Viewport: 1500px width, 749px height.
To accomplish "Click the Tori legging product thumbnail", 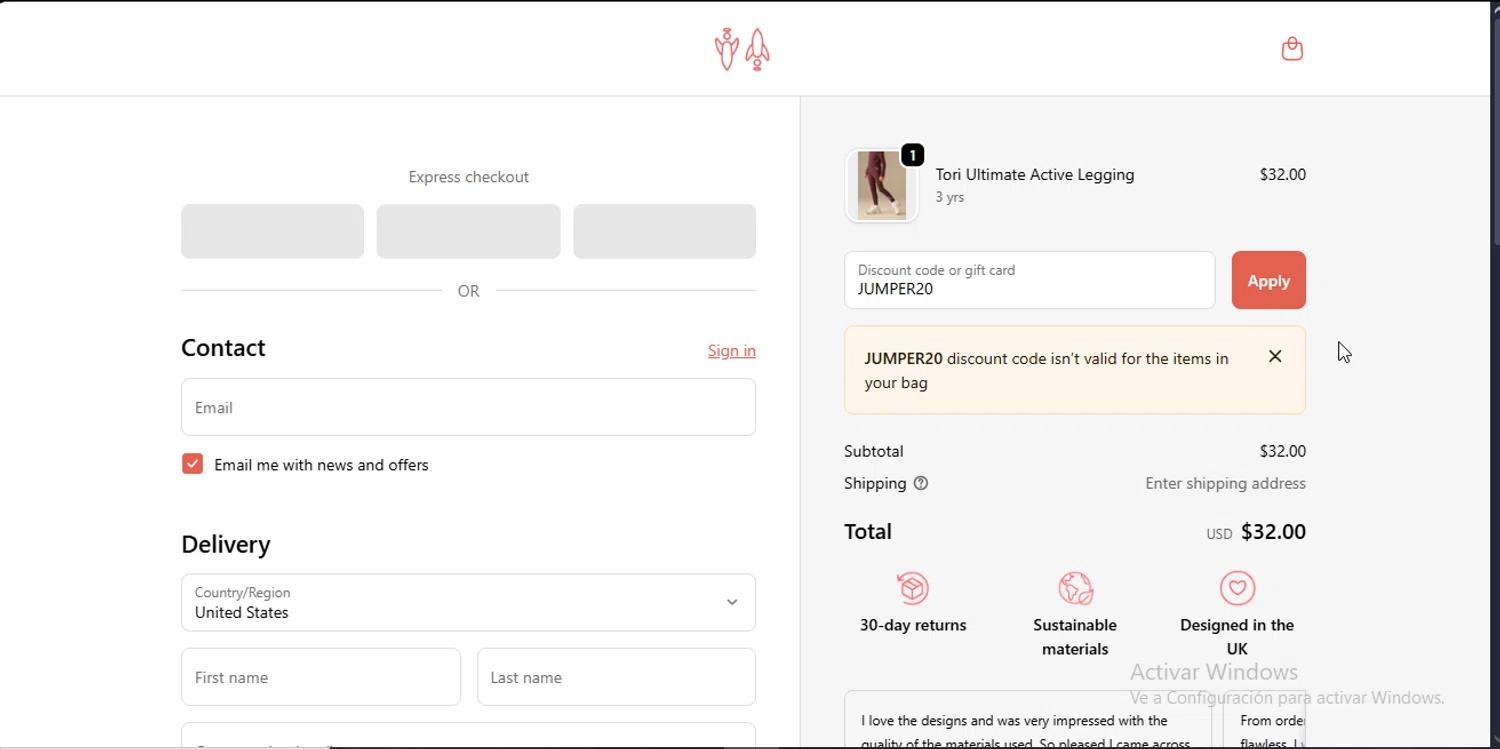I will click(881, 186).
